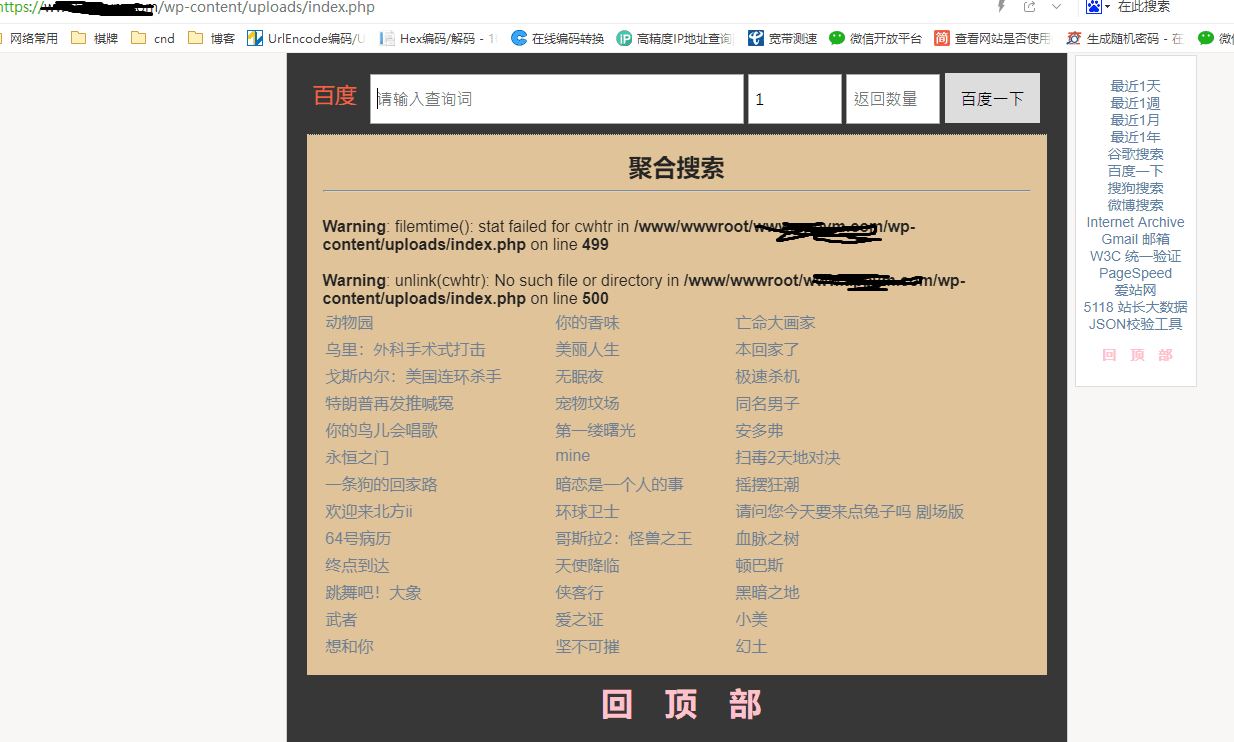1234x742 pixels.
Task: Click the 百度一下 search button
Action: pos(992,99)
